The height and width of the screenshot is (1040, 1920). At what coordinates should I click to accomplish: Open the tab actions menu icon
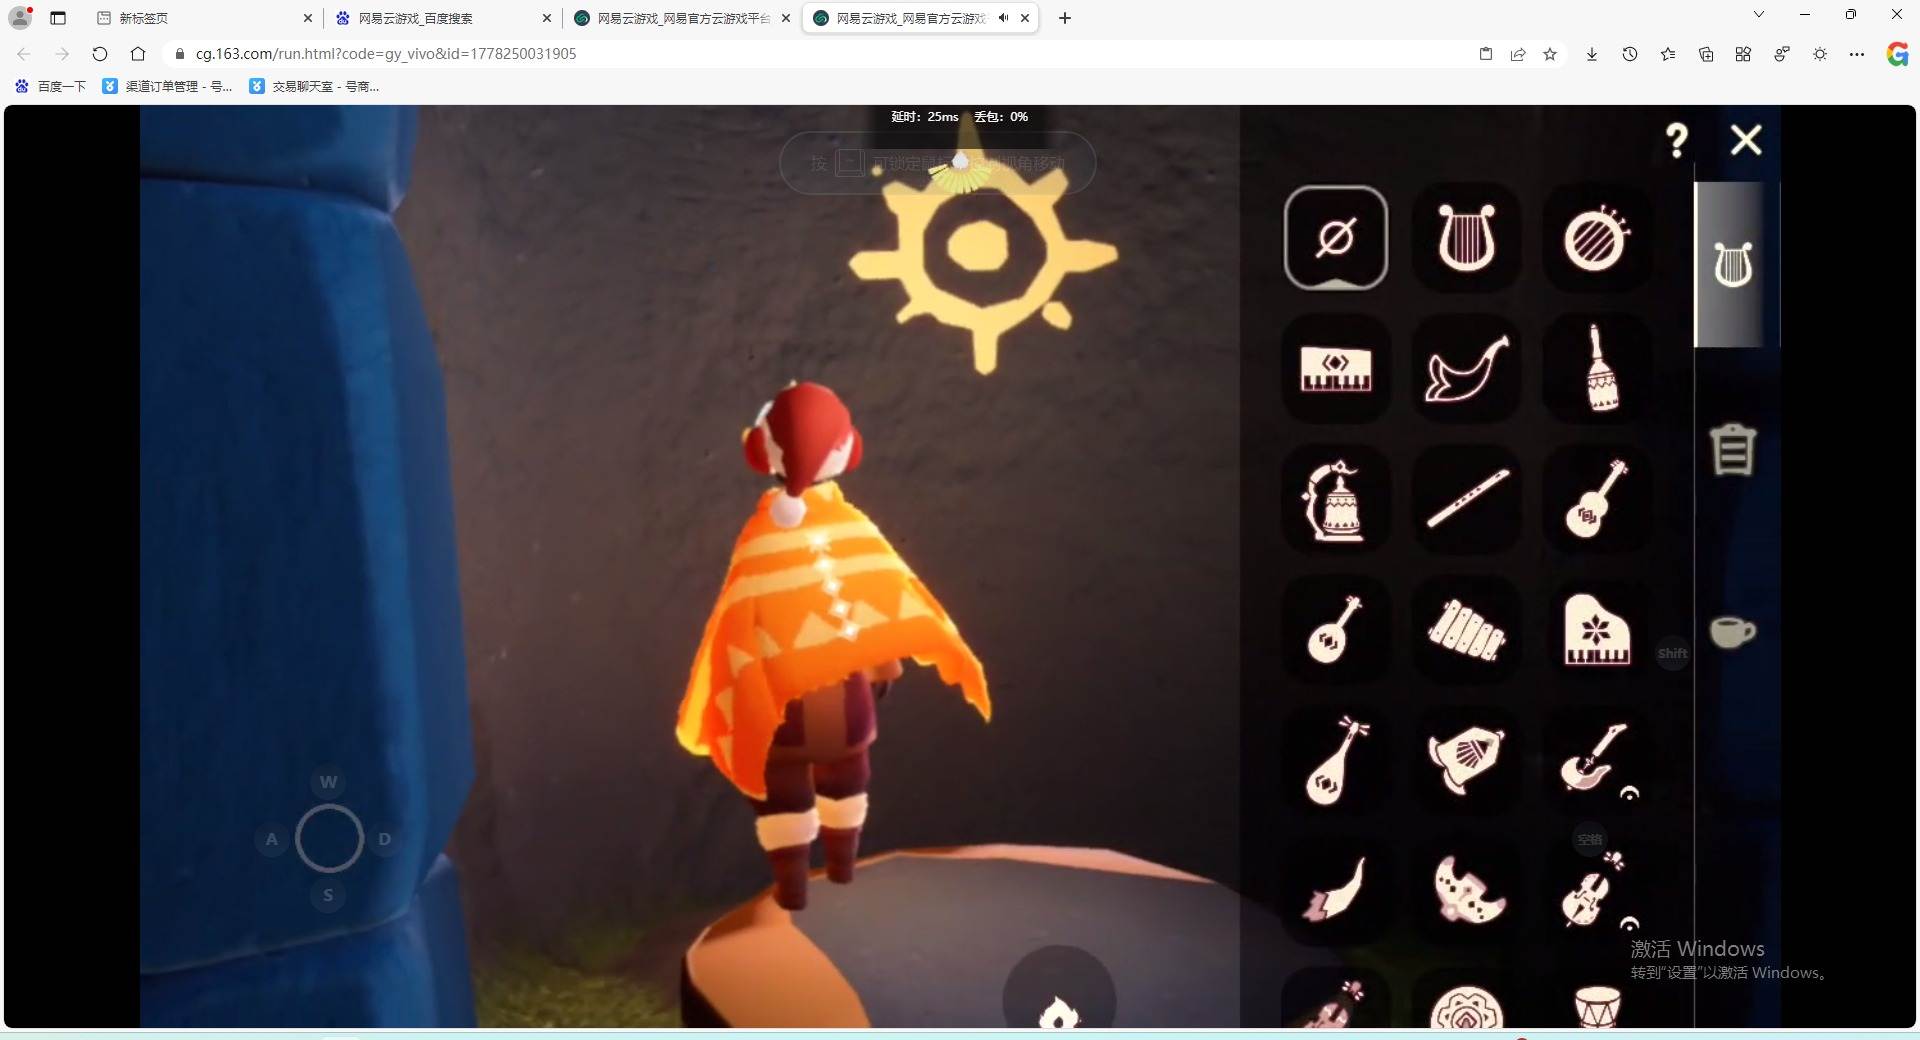[58, 18]
